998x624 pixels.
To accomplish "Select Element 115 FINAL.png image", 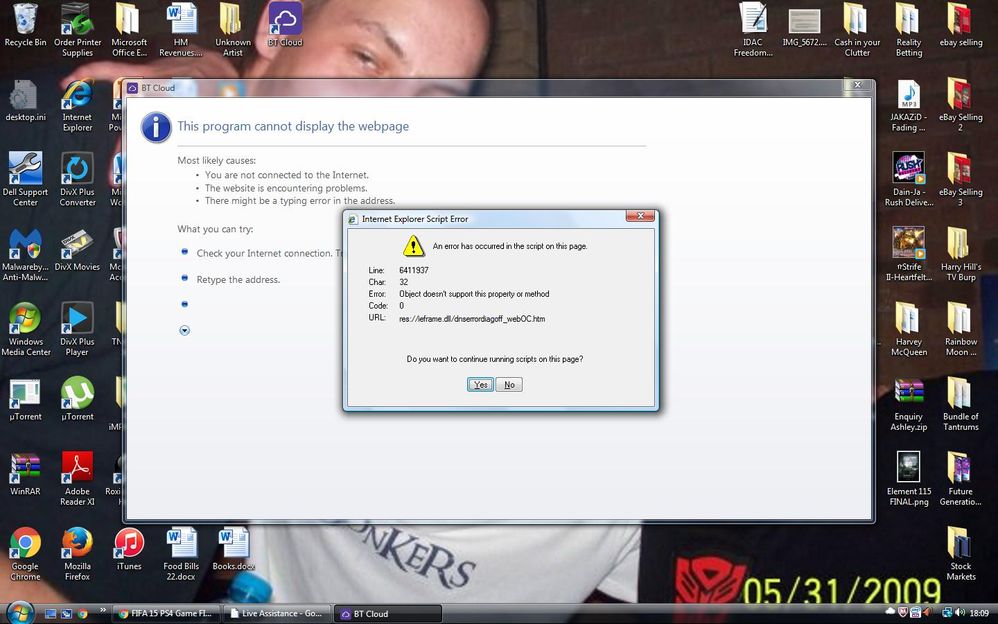I will coord(909,479).
